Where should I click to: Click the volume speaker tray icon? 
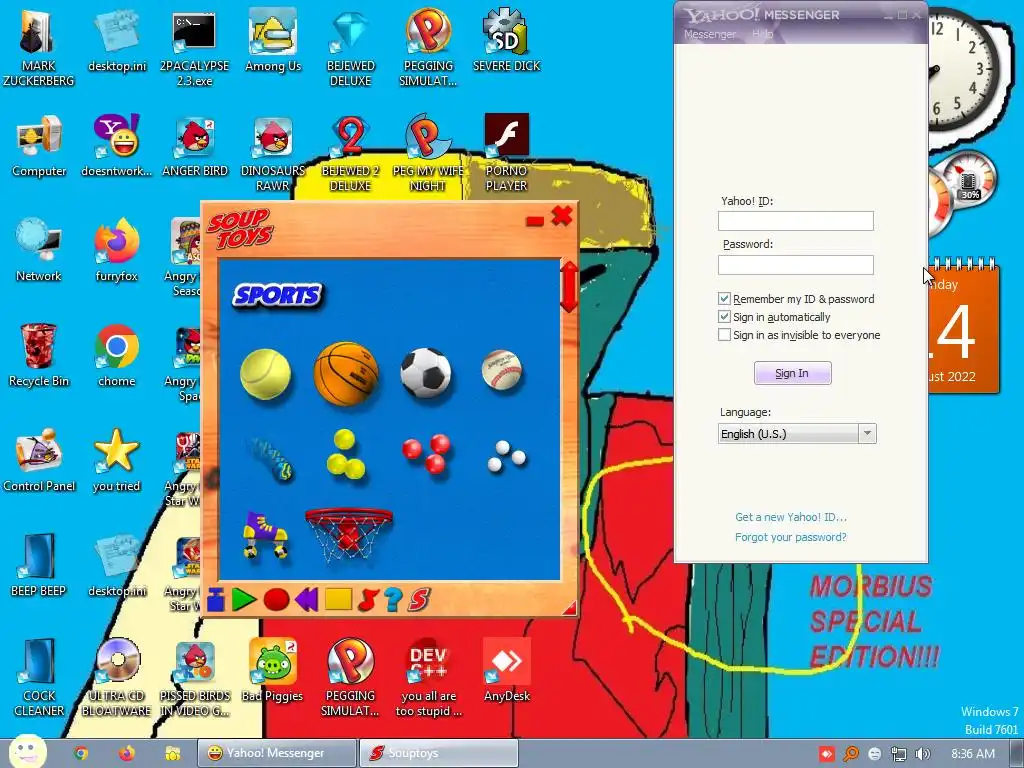[x=922, y=754]
